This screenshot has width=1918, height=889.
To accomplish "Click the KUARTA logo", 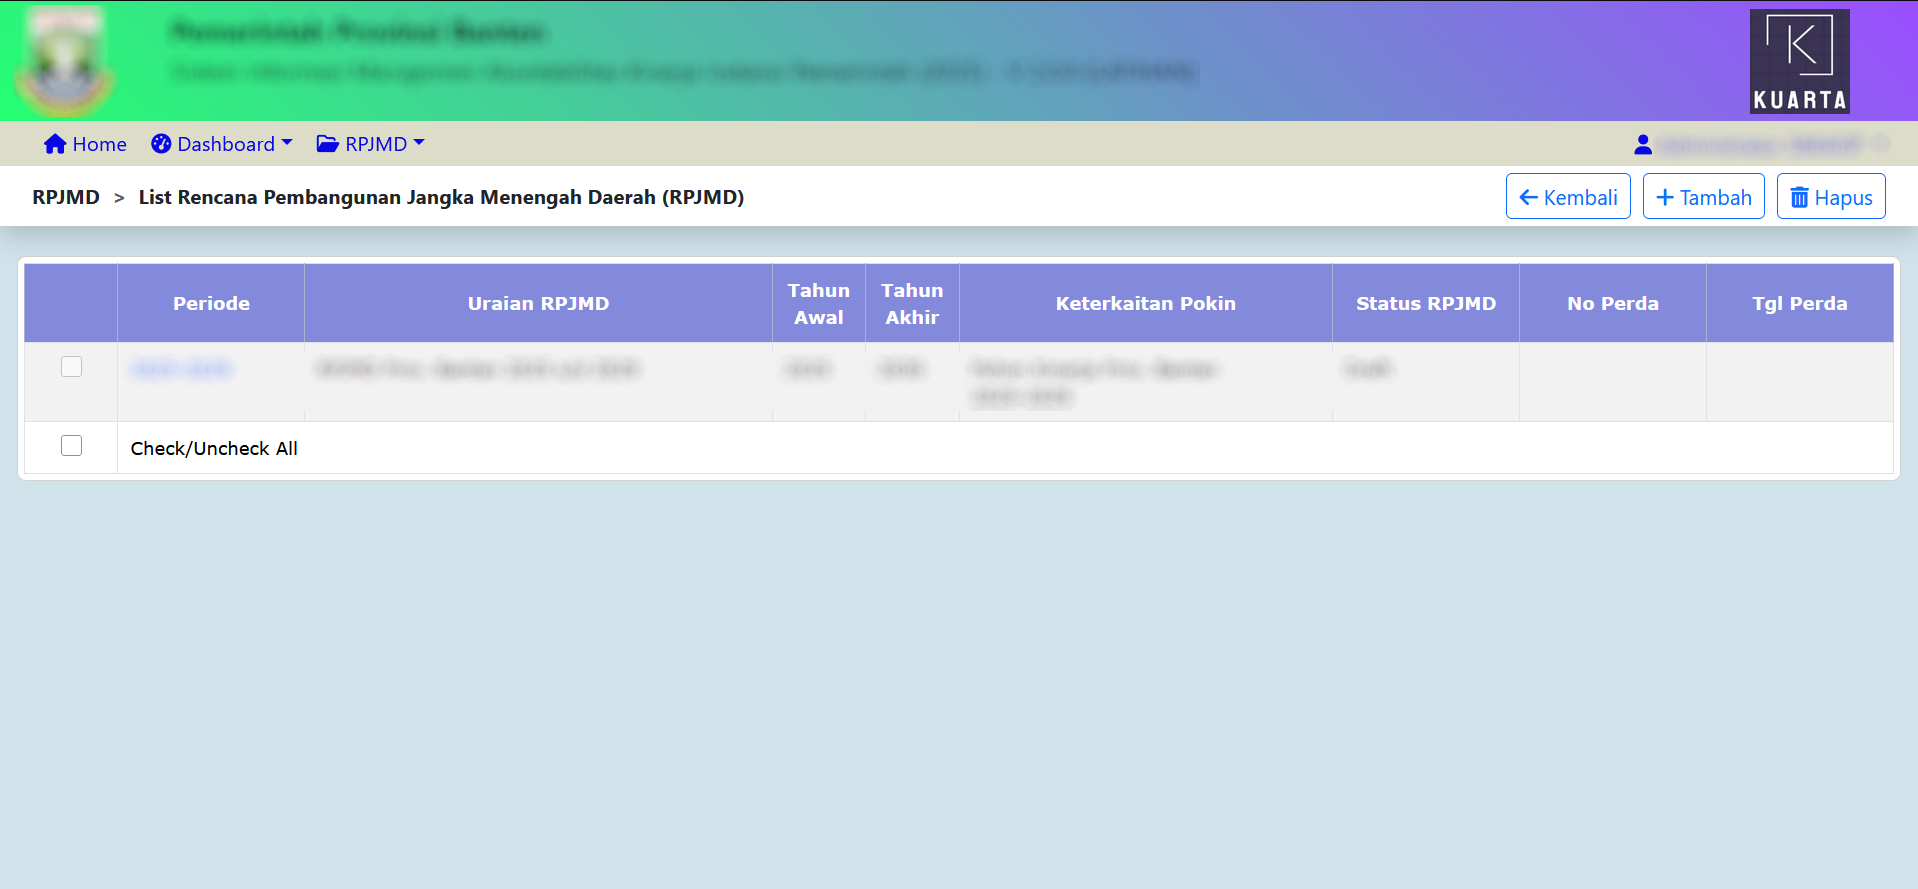I will [1799, 61].
